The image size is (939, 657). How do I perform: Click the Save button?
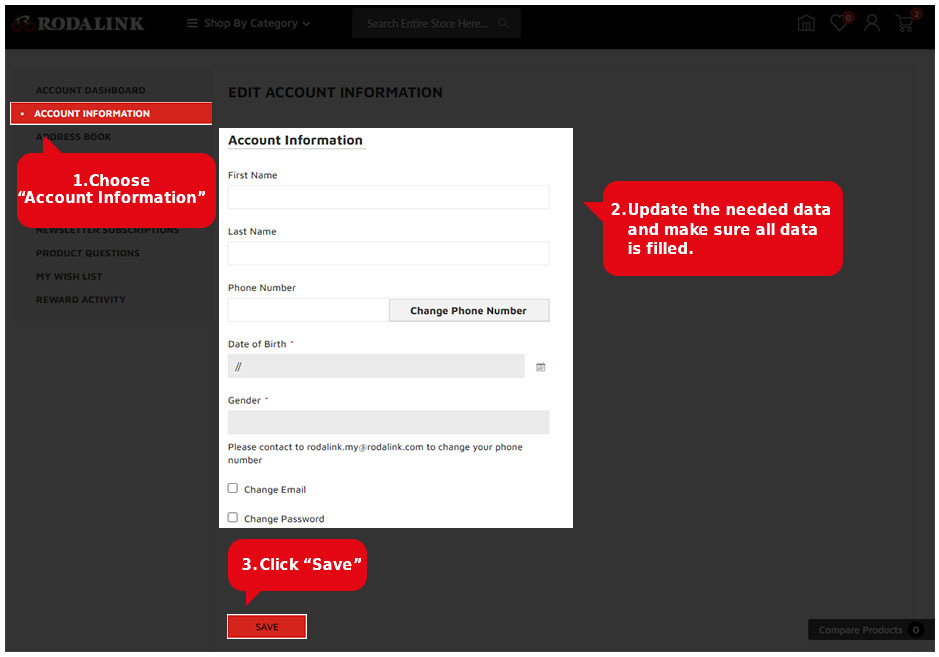click(x=266, y=626)
